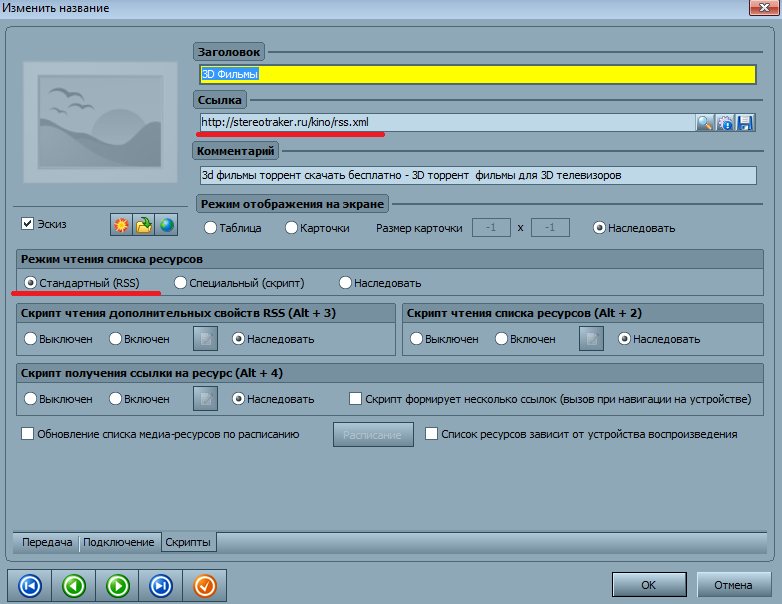Go to first item with the blue skip-back button
The width and height of the screenshot is (782, 604).
point(30,585)
